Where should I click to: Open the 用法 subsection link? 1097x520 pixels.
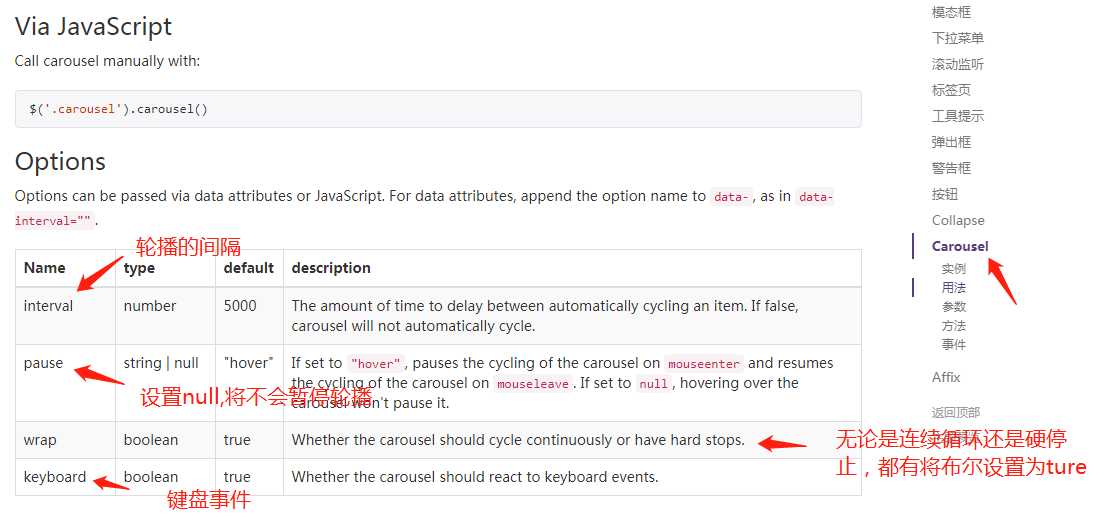[x=954, y=288]
